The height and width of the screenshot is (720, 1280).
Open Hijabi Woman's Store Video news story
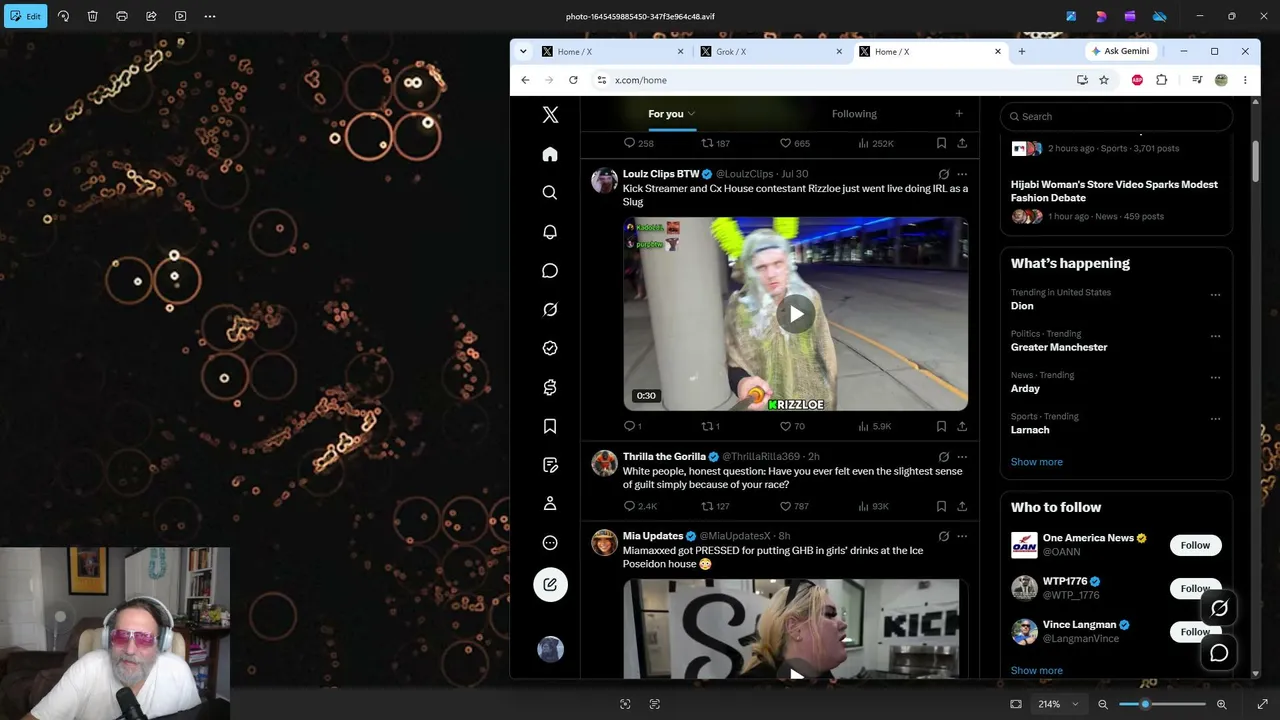click(1114, 191)
